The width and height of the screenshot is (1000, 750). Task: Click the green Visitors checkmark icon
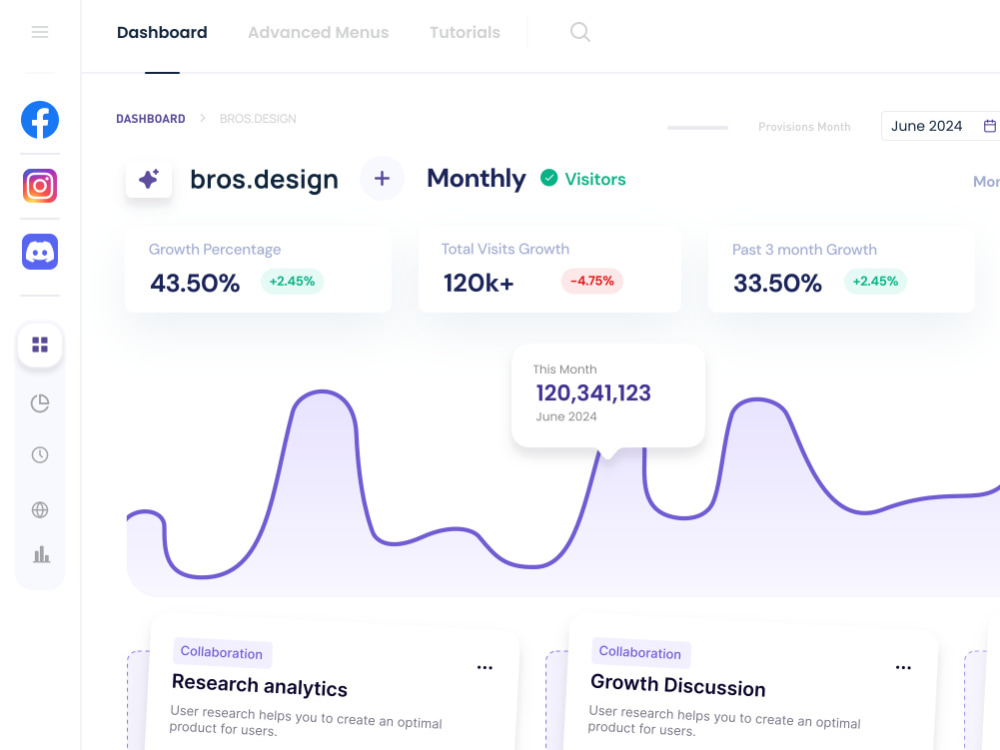click(548, 178)
